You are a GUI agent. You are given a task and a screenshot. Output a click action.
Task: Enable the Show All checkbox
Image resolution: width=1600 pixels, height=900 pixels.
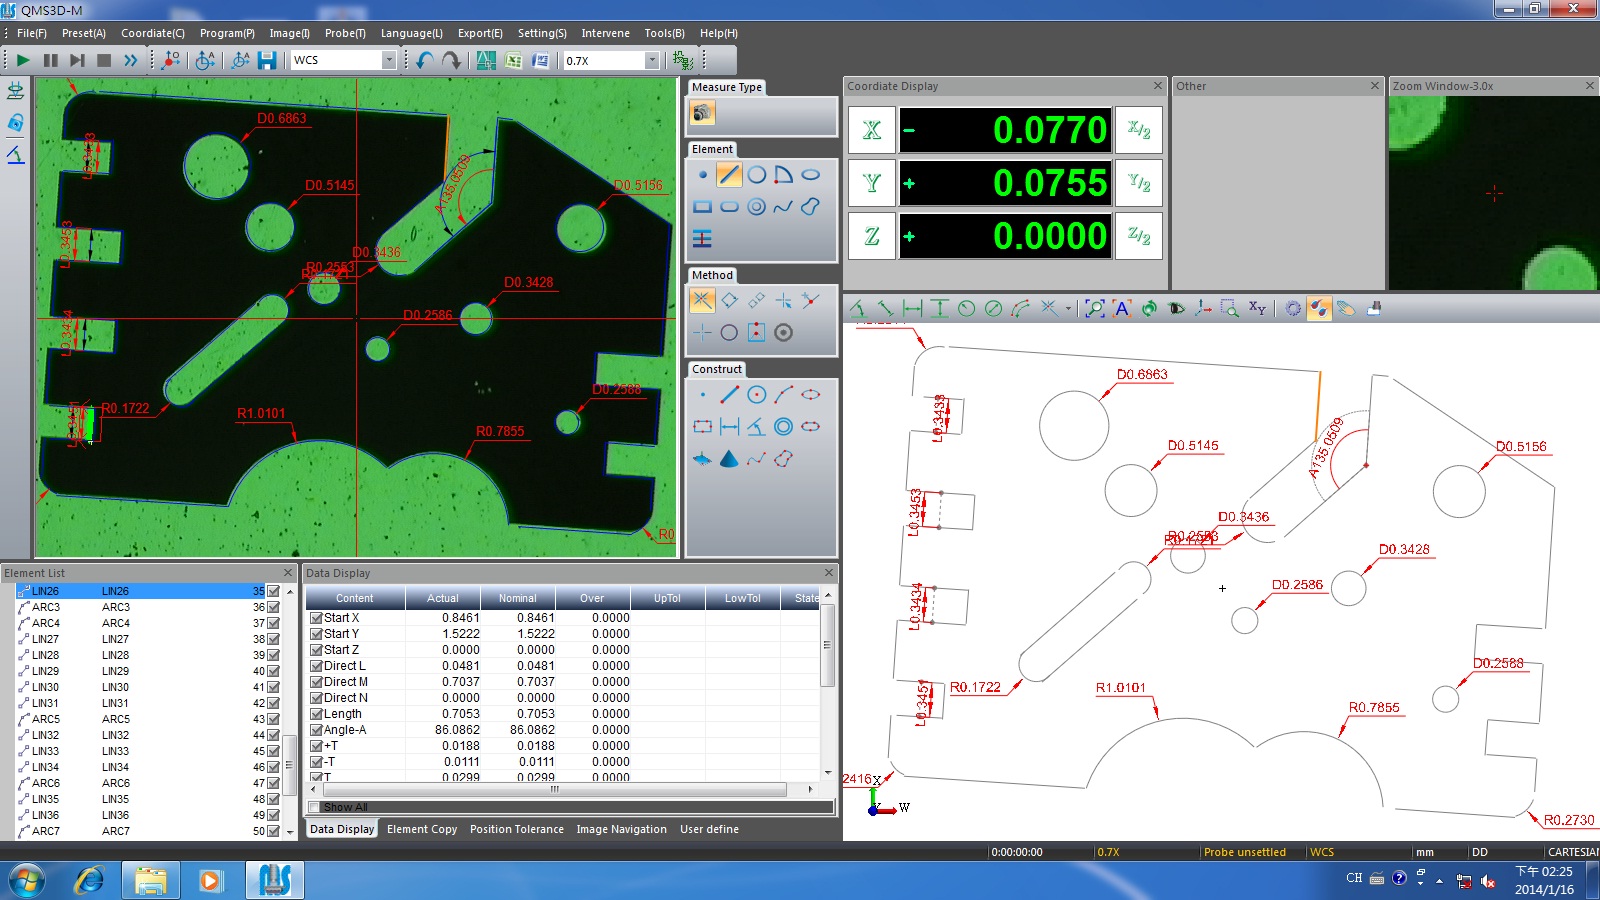(314, 807)
